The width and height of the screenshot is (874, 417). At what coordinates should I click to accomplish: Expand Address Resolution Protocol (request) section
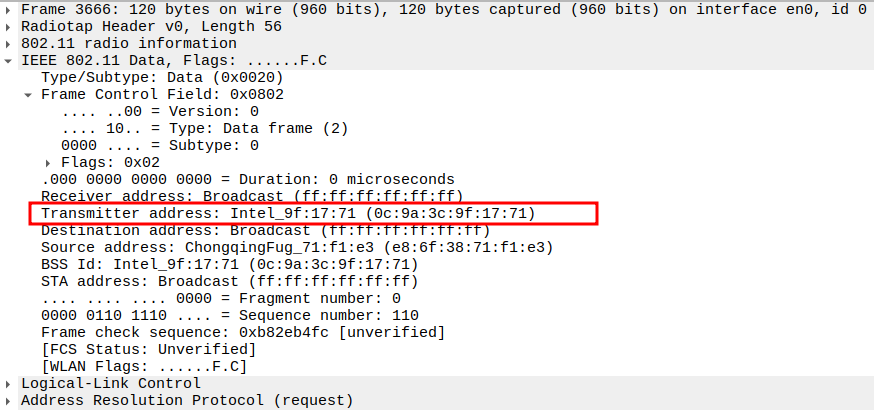pos(9,400)
